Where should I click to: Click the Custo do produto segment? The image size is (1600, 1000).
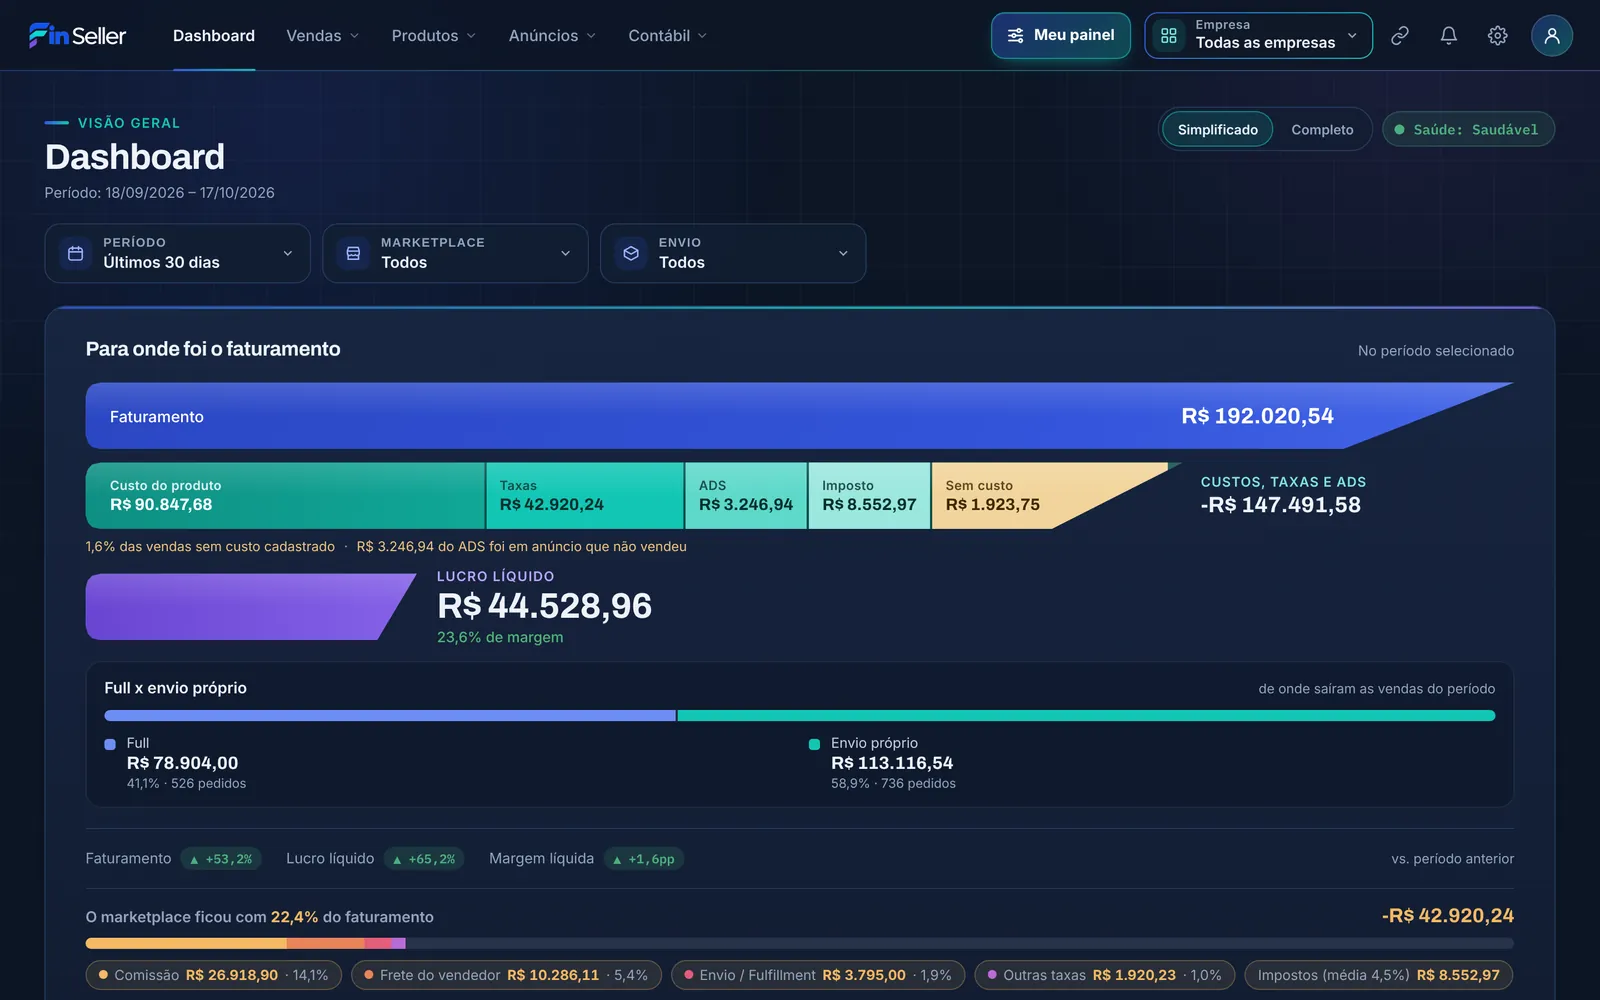[285, 495]
